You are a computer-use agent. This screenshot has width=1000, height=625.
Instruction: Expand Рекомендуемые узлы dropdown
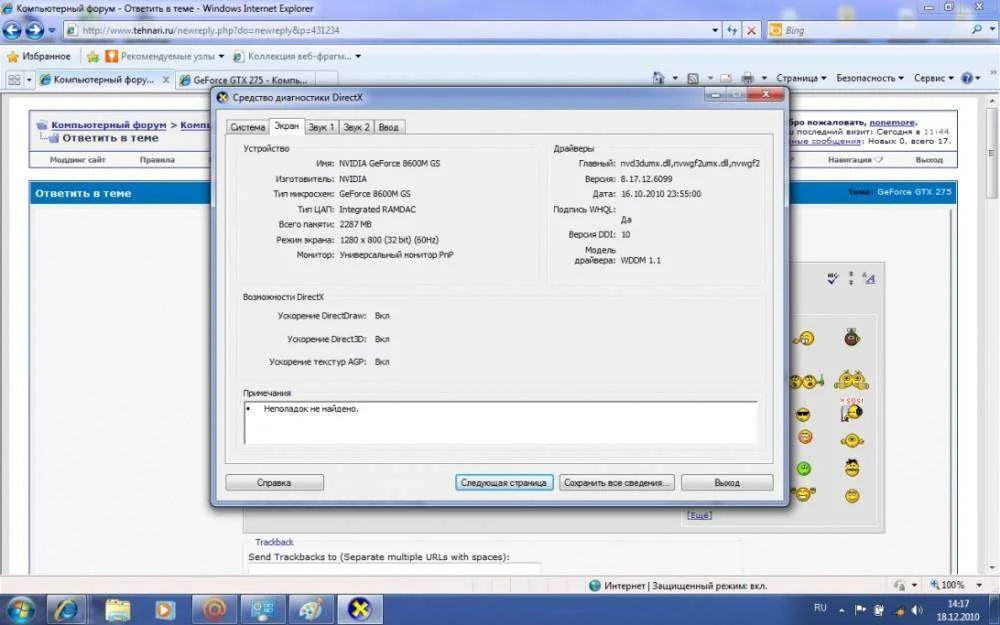[x=221, y=56]
